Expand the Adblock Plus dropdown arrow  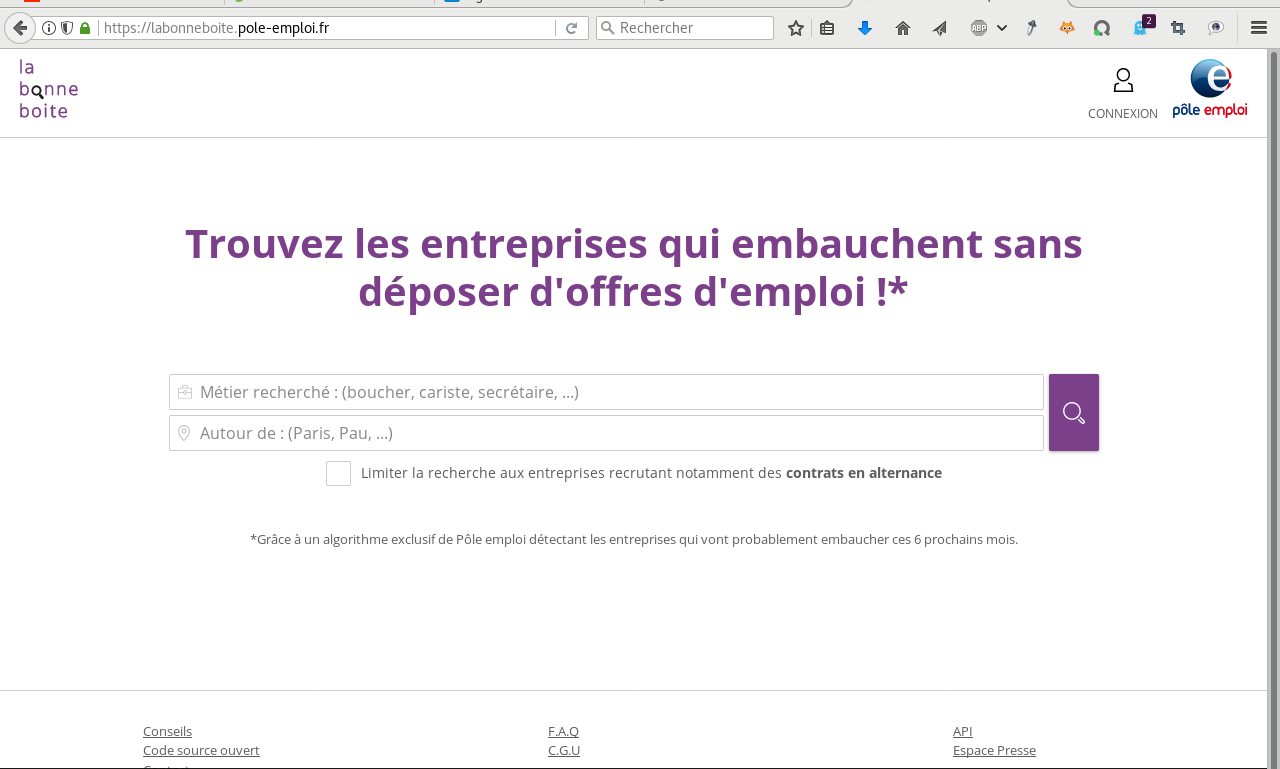pyautogui.click(x=1002, y=28)
